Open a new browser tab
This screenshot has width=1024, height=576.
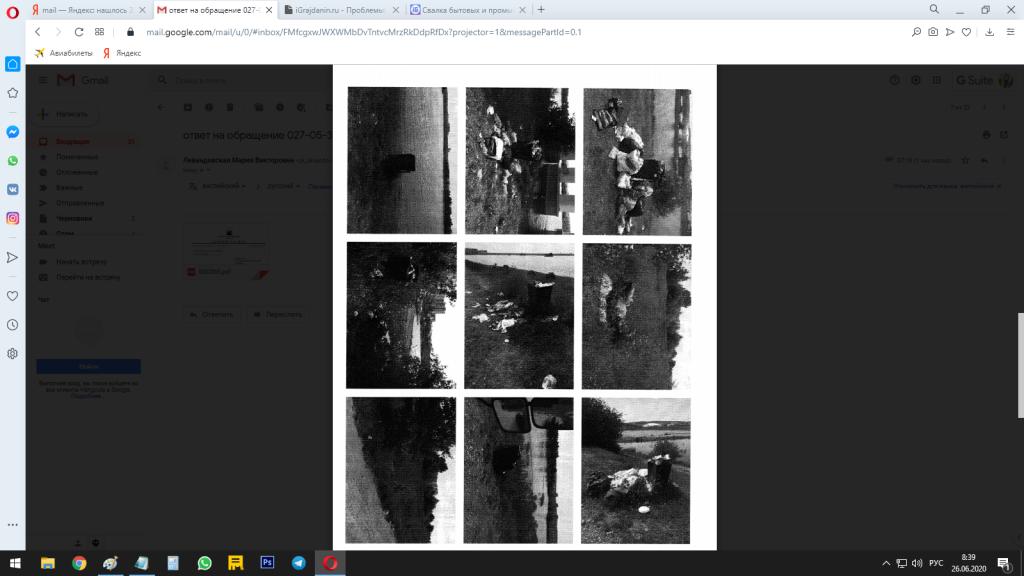[541, 9]
